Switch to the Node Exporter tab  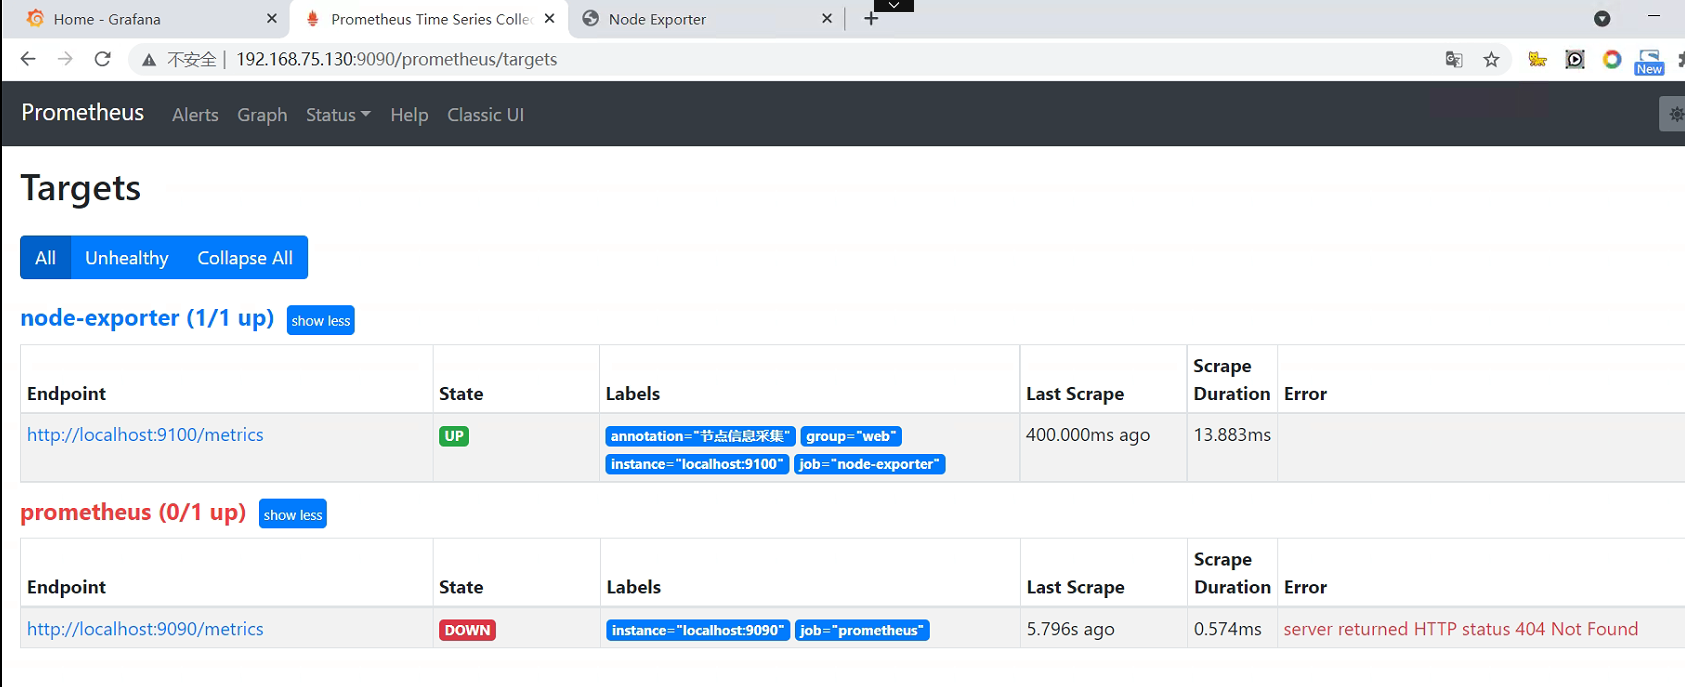pos(657,19)
